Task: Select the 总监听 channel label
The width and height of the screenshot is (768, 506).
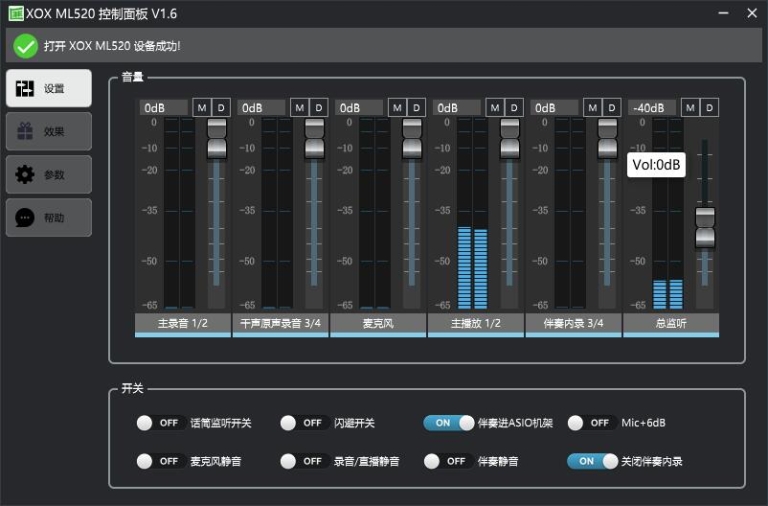Action: point(671,324)
